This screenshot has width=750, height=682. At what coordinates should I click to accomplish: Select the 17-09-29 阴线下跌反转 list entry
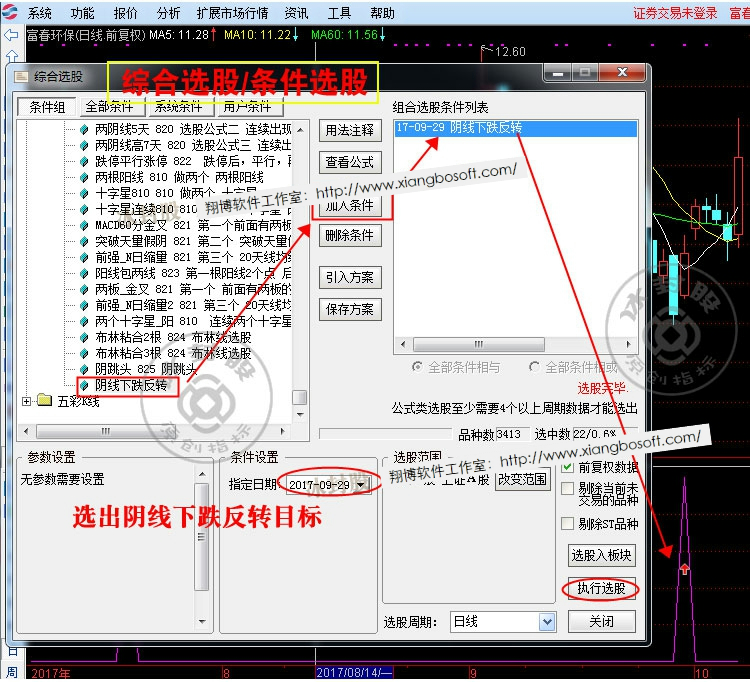(516, 128)
